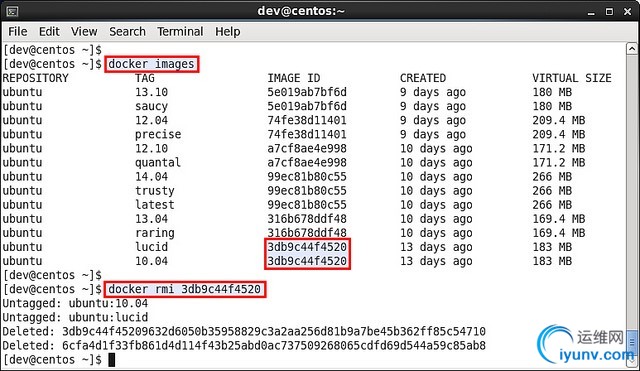The image size is (640, 371).
Task: Click image ID 74fe38d11401 in 12.04 row
Action: click(307, 120)
